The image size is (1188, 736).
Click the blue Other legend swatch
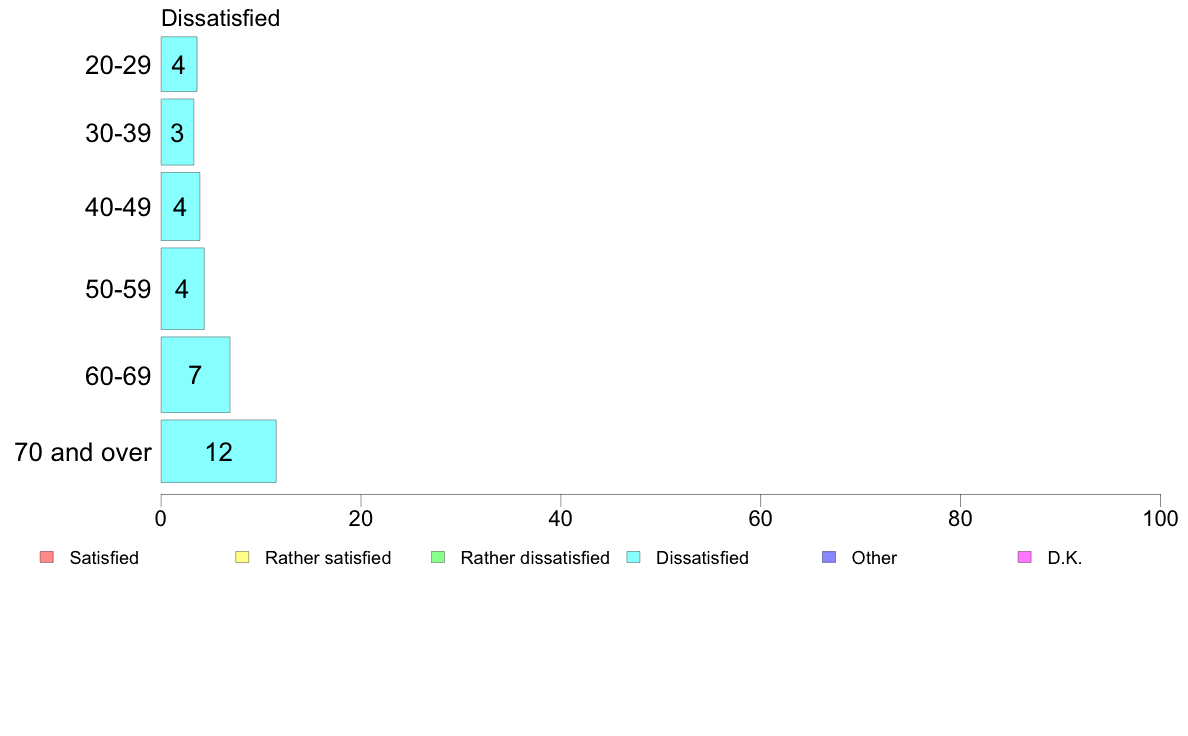(x=828, y=557)
